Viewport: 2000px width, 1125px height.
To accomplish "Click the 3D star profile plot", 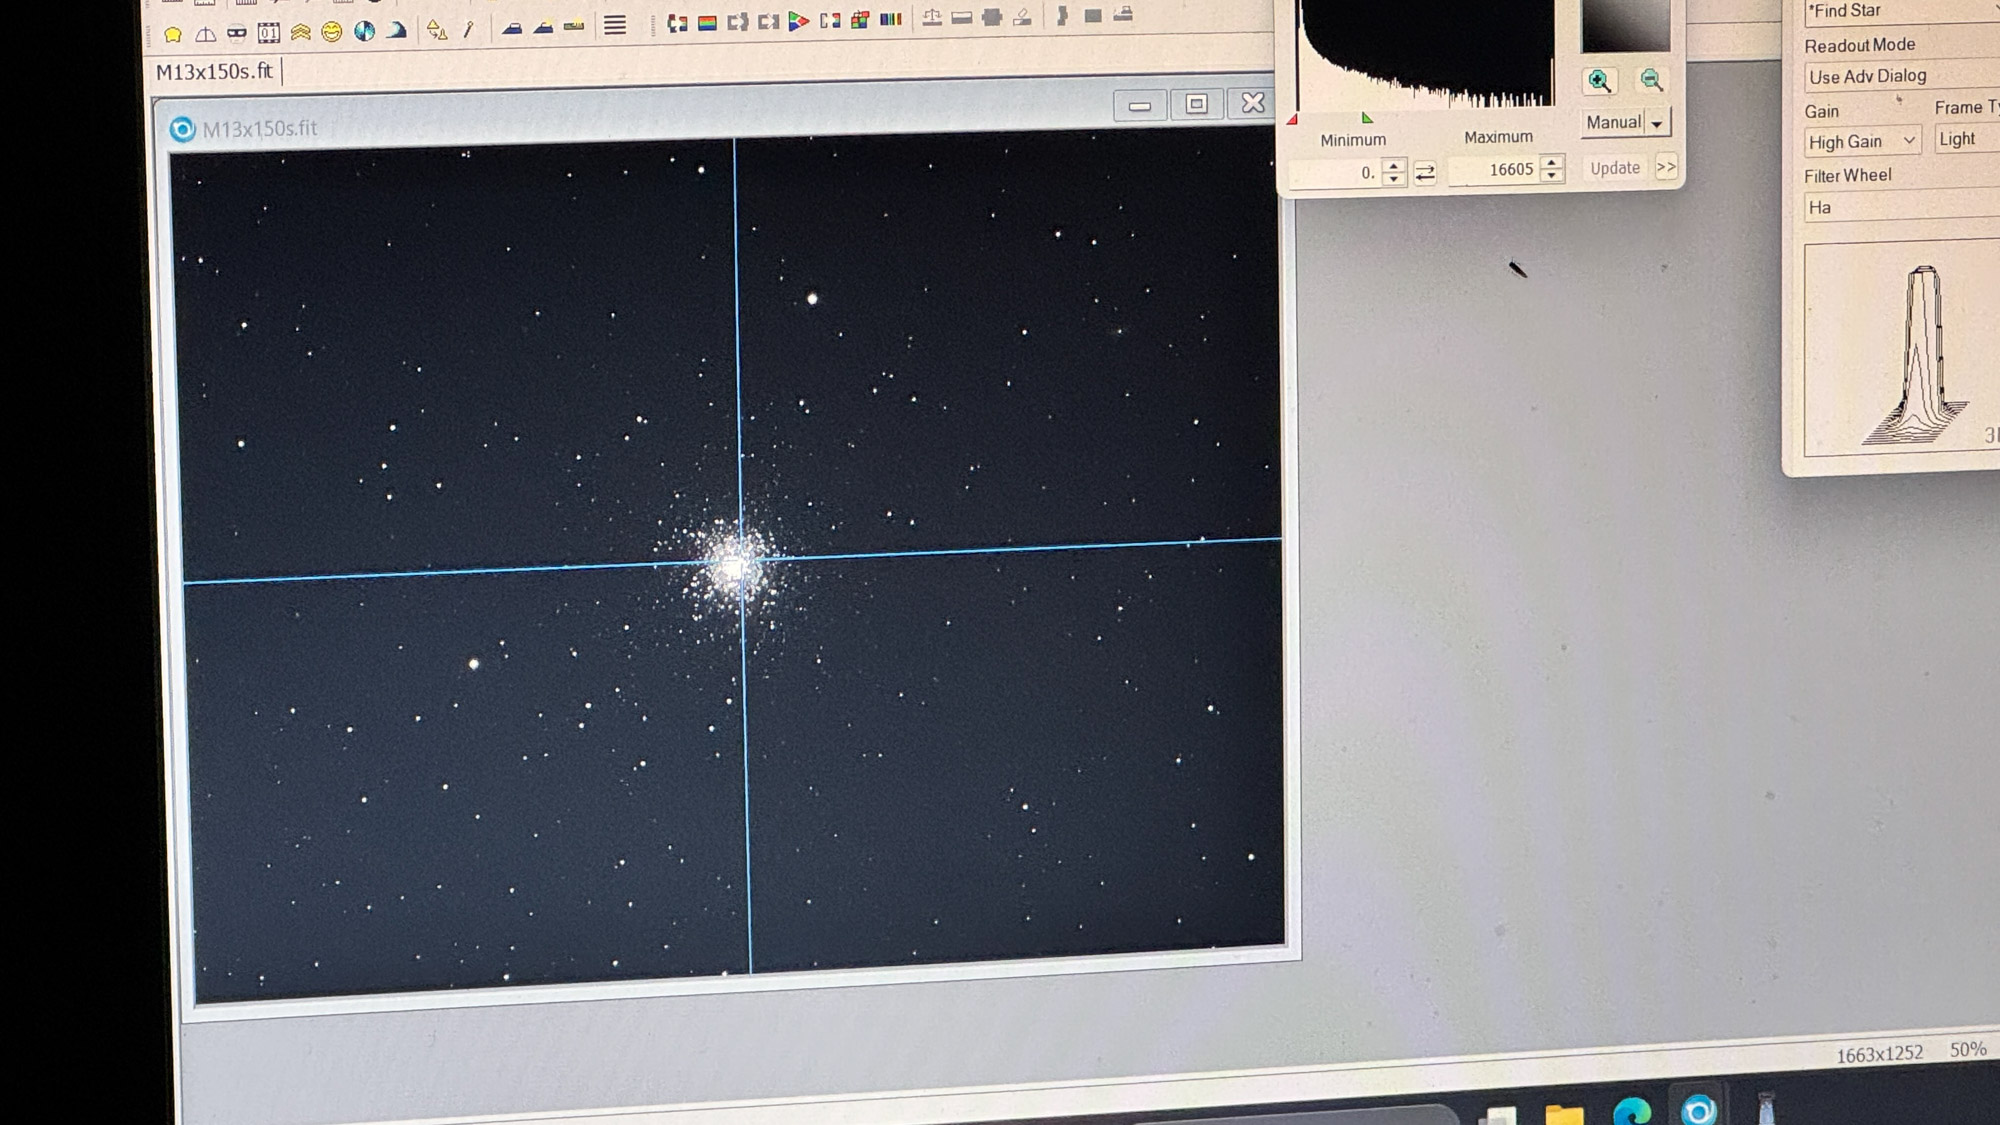I will coord(1902,349).
